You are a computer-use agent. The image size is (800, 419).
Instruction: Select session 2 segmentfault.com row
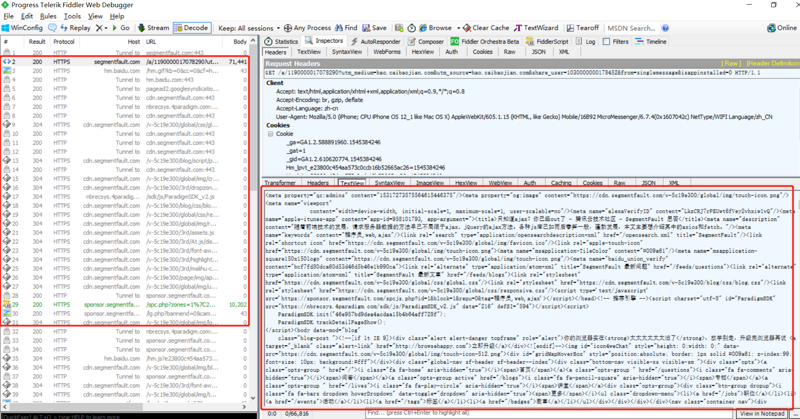pos(125,62)
